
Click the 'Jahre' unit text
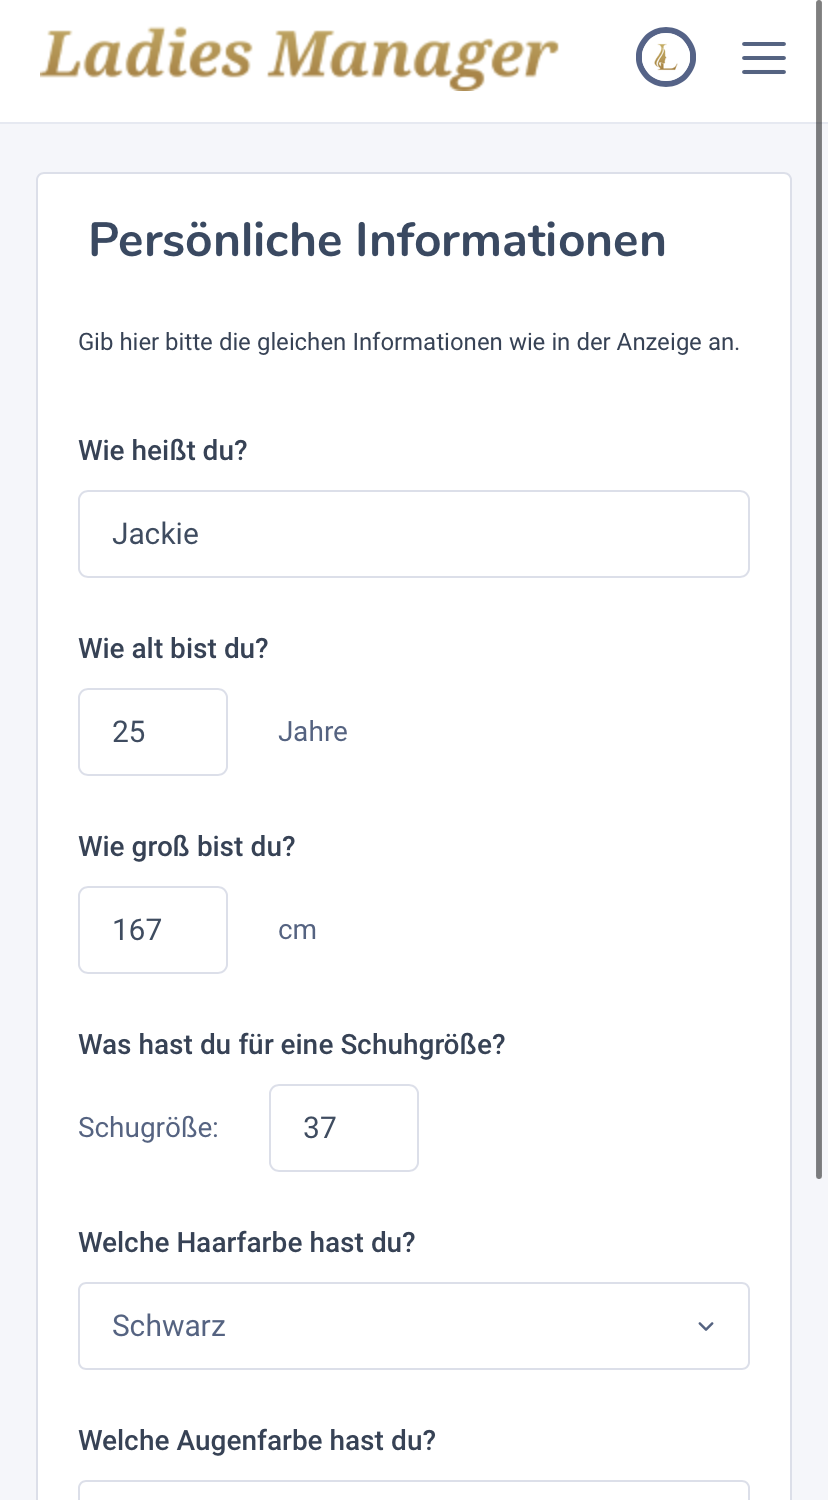pyautogui.click(x=313, y=732)
